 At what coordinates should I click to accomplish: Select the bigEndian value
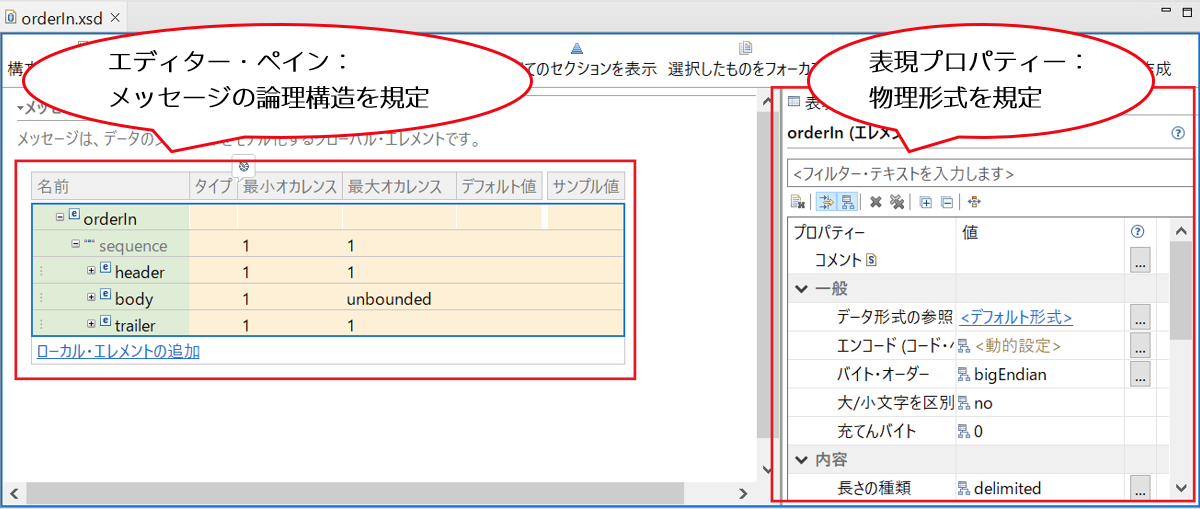pyautogui.click(x=1010, y=374)
